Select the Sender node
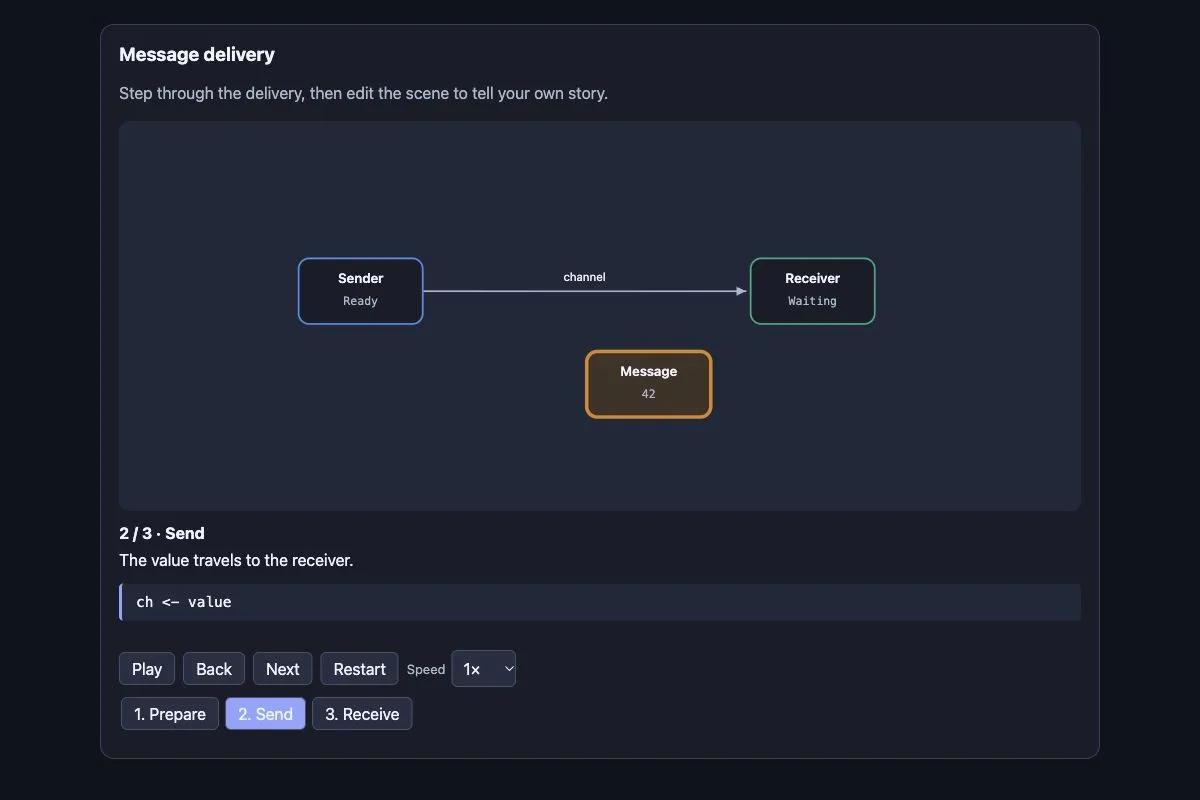 361,291
